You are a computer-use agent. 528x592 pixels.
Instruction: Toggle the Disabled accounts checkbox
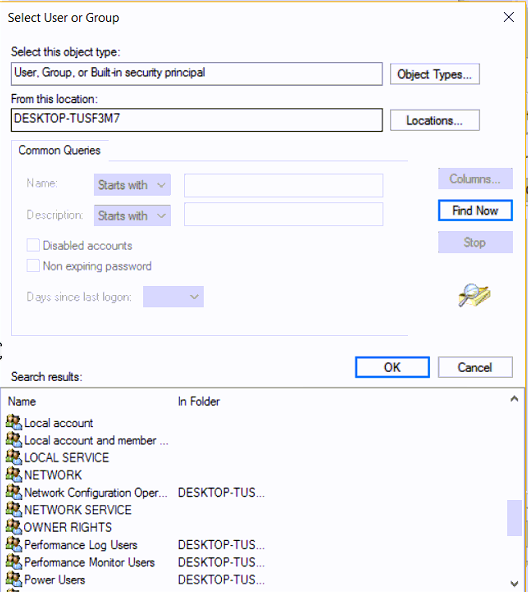[x=33, y=245]
